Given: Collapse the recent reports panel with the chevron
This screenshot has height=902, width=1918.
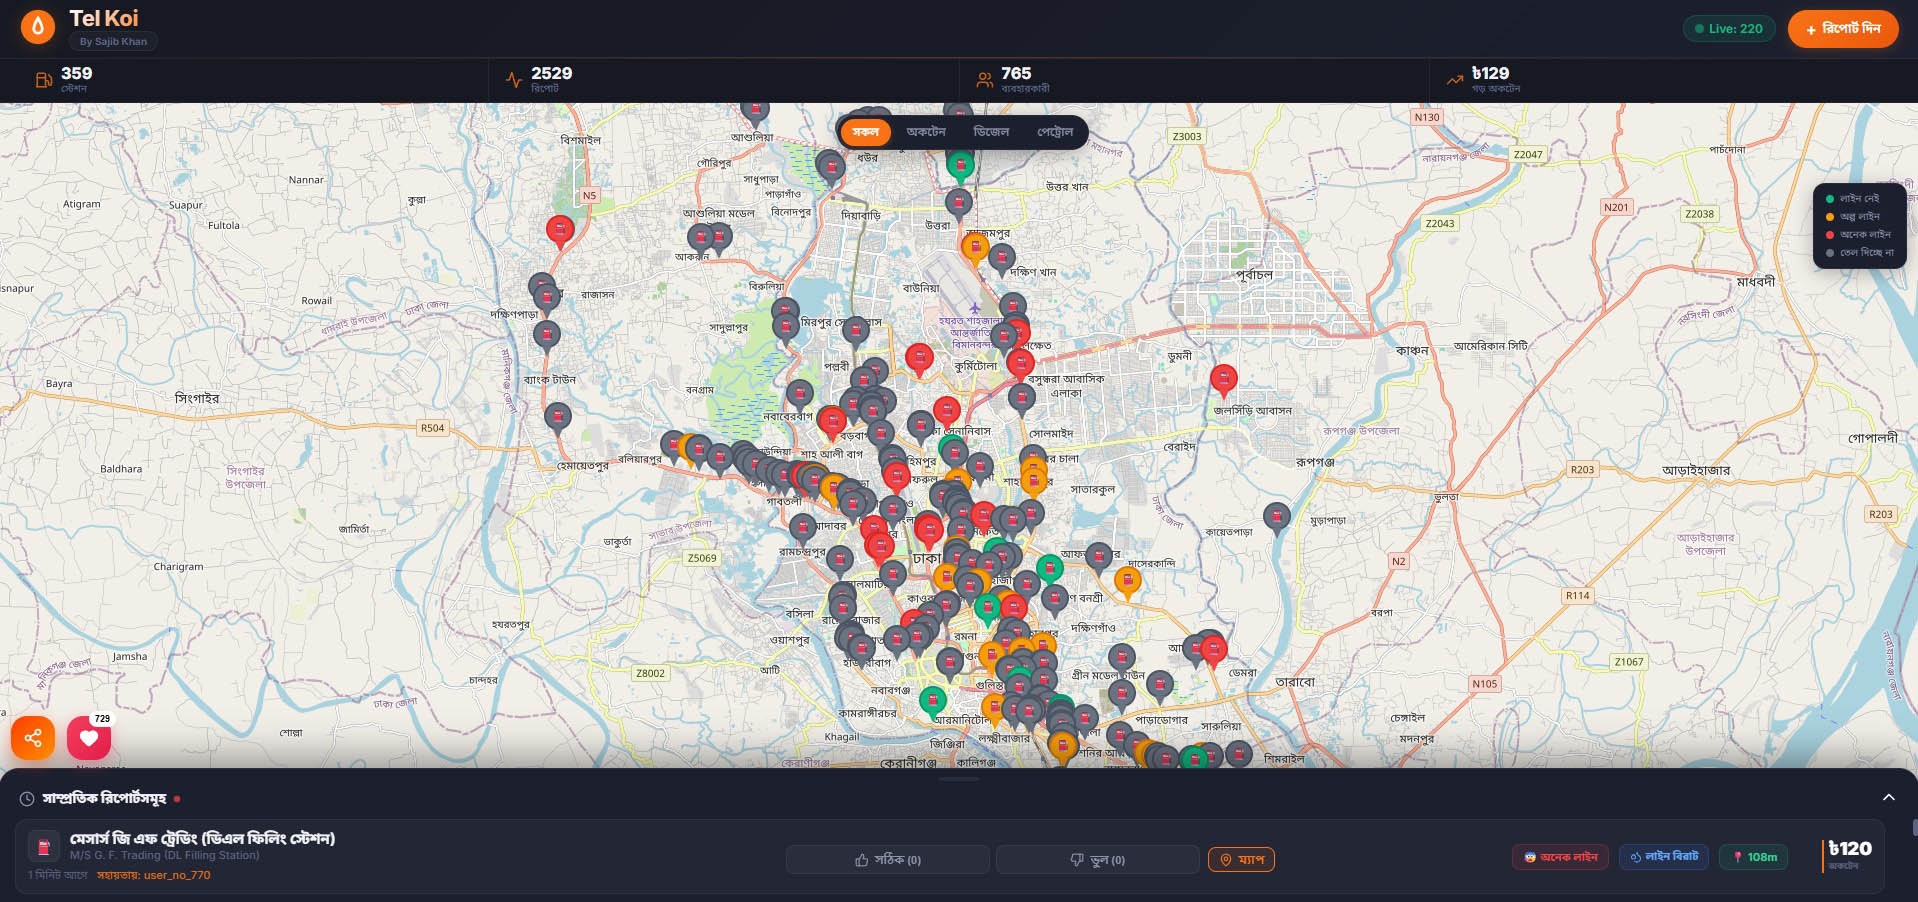Looking at the screenshot, I should tap(1888, 797).
